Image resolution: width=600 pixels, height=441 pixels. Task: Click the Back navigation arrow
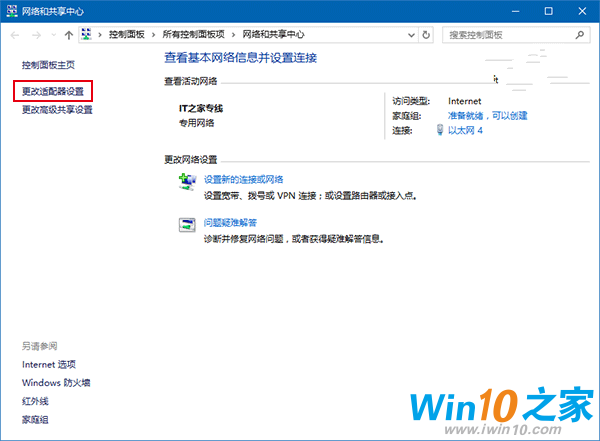(15, 35)
